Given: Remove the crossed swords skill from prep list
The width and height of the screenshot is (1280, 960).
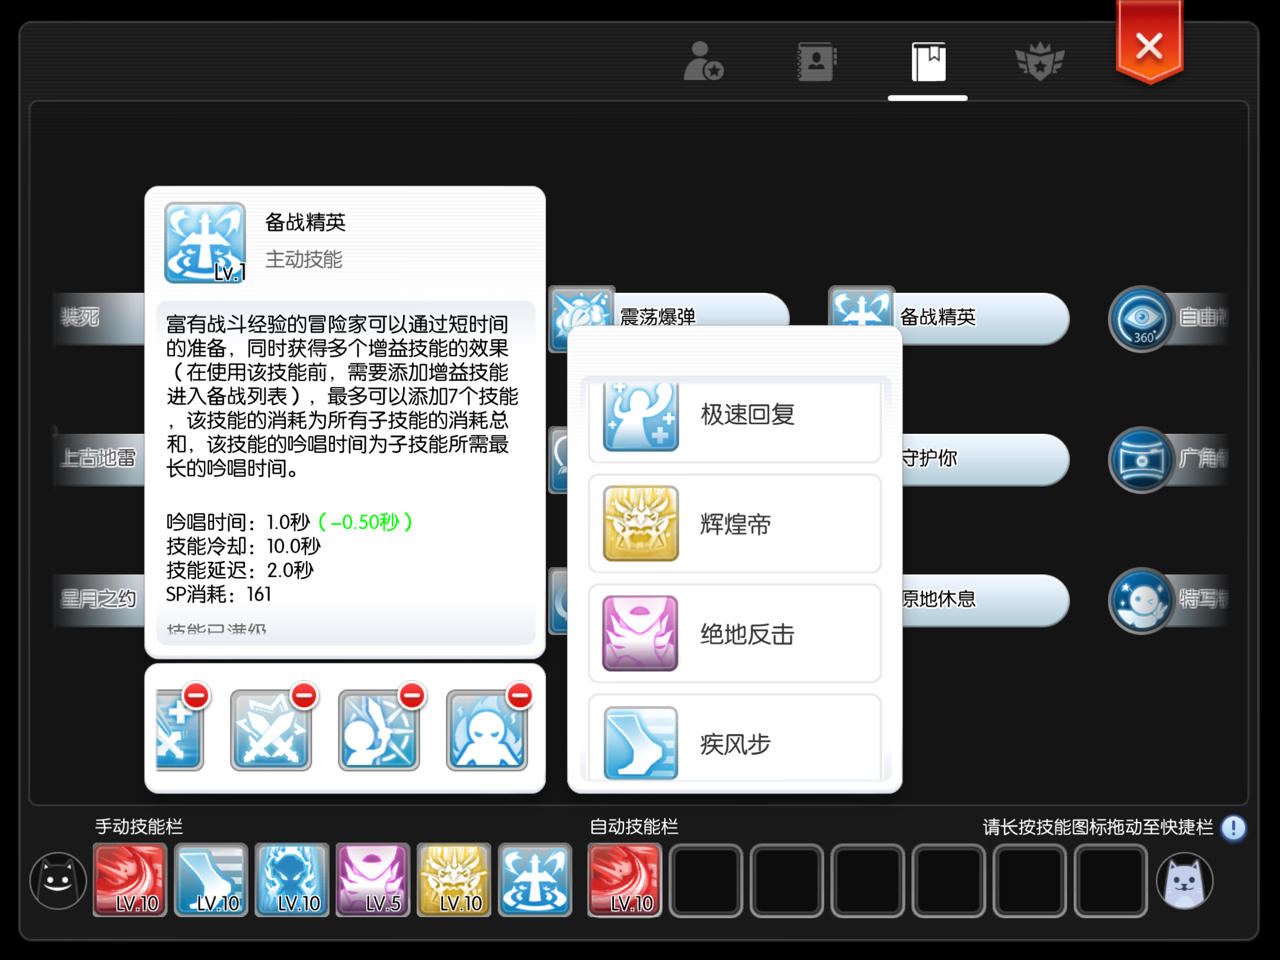Looking at the screenshot, I should [304, 695].
